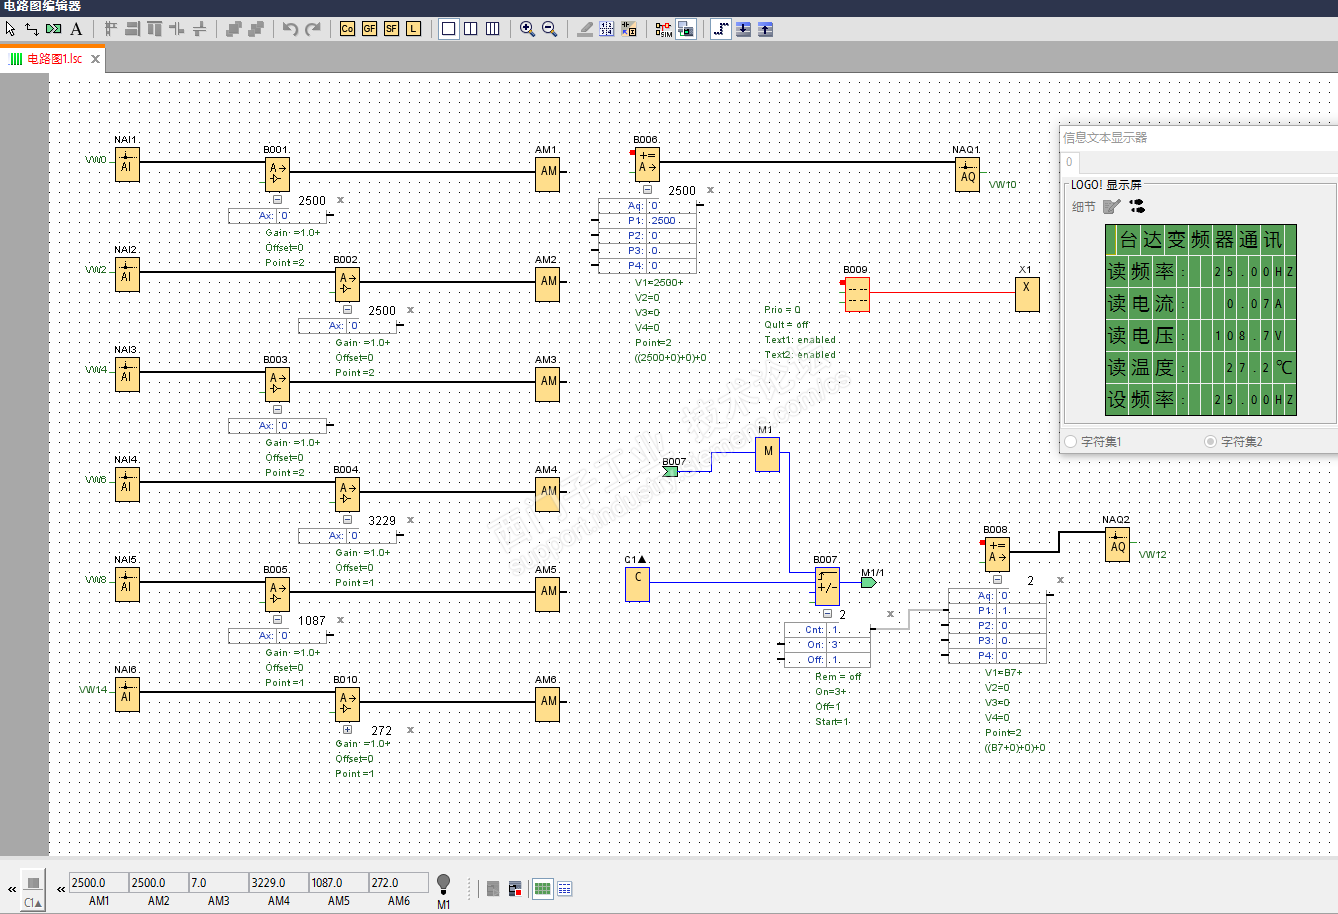Click the M1 light bulb indicator

coord(444,884)
